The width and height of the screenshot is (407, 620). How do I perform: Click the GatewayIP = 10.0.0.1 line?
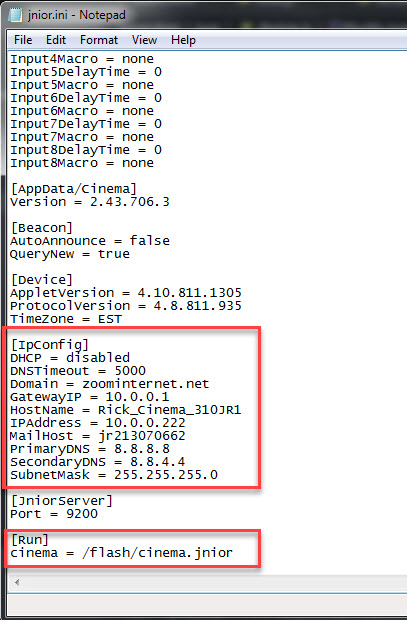pyautogui.click(x=89, y=397)
